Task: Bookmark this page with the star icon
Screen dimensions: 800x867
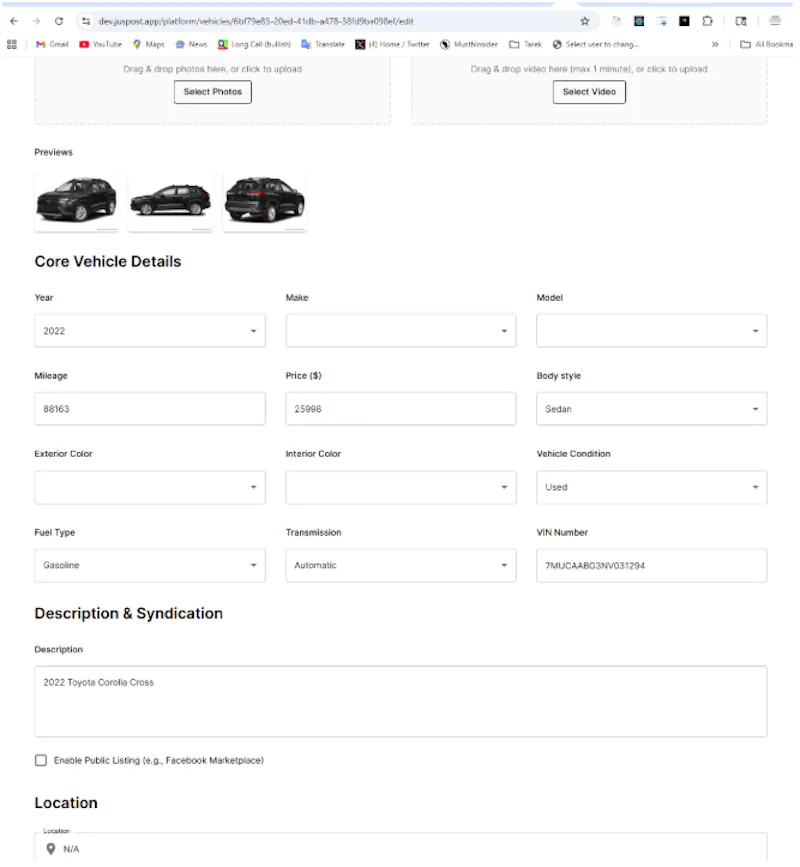Action: tap(585, 21)
